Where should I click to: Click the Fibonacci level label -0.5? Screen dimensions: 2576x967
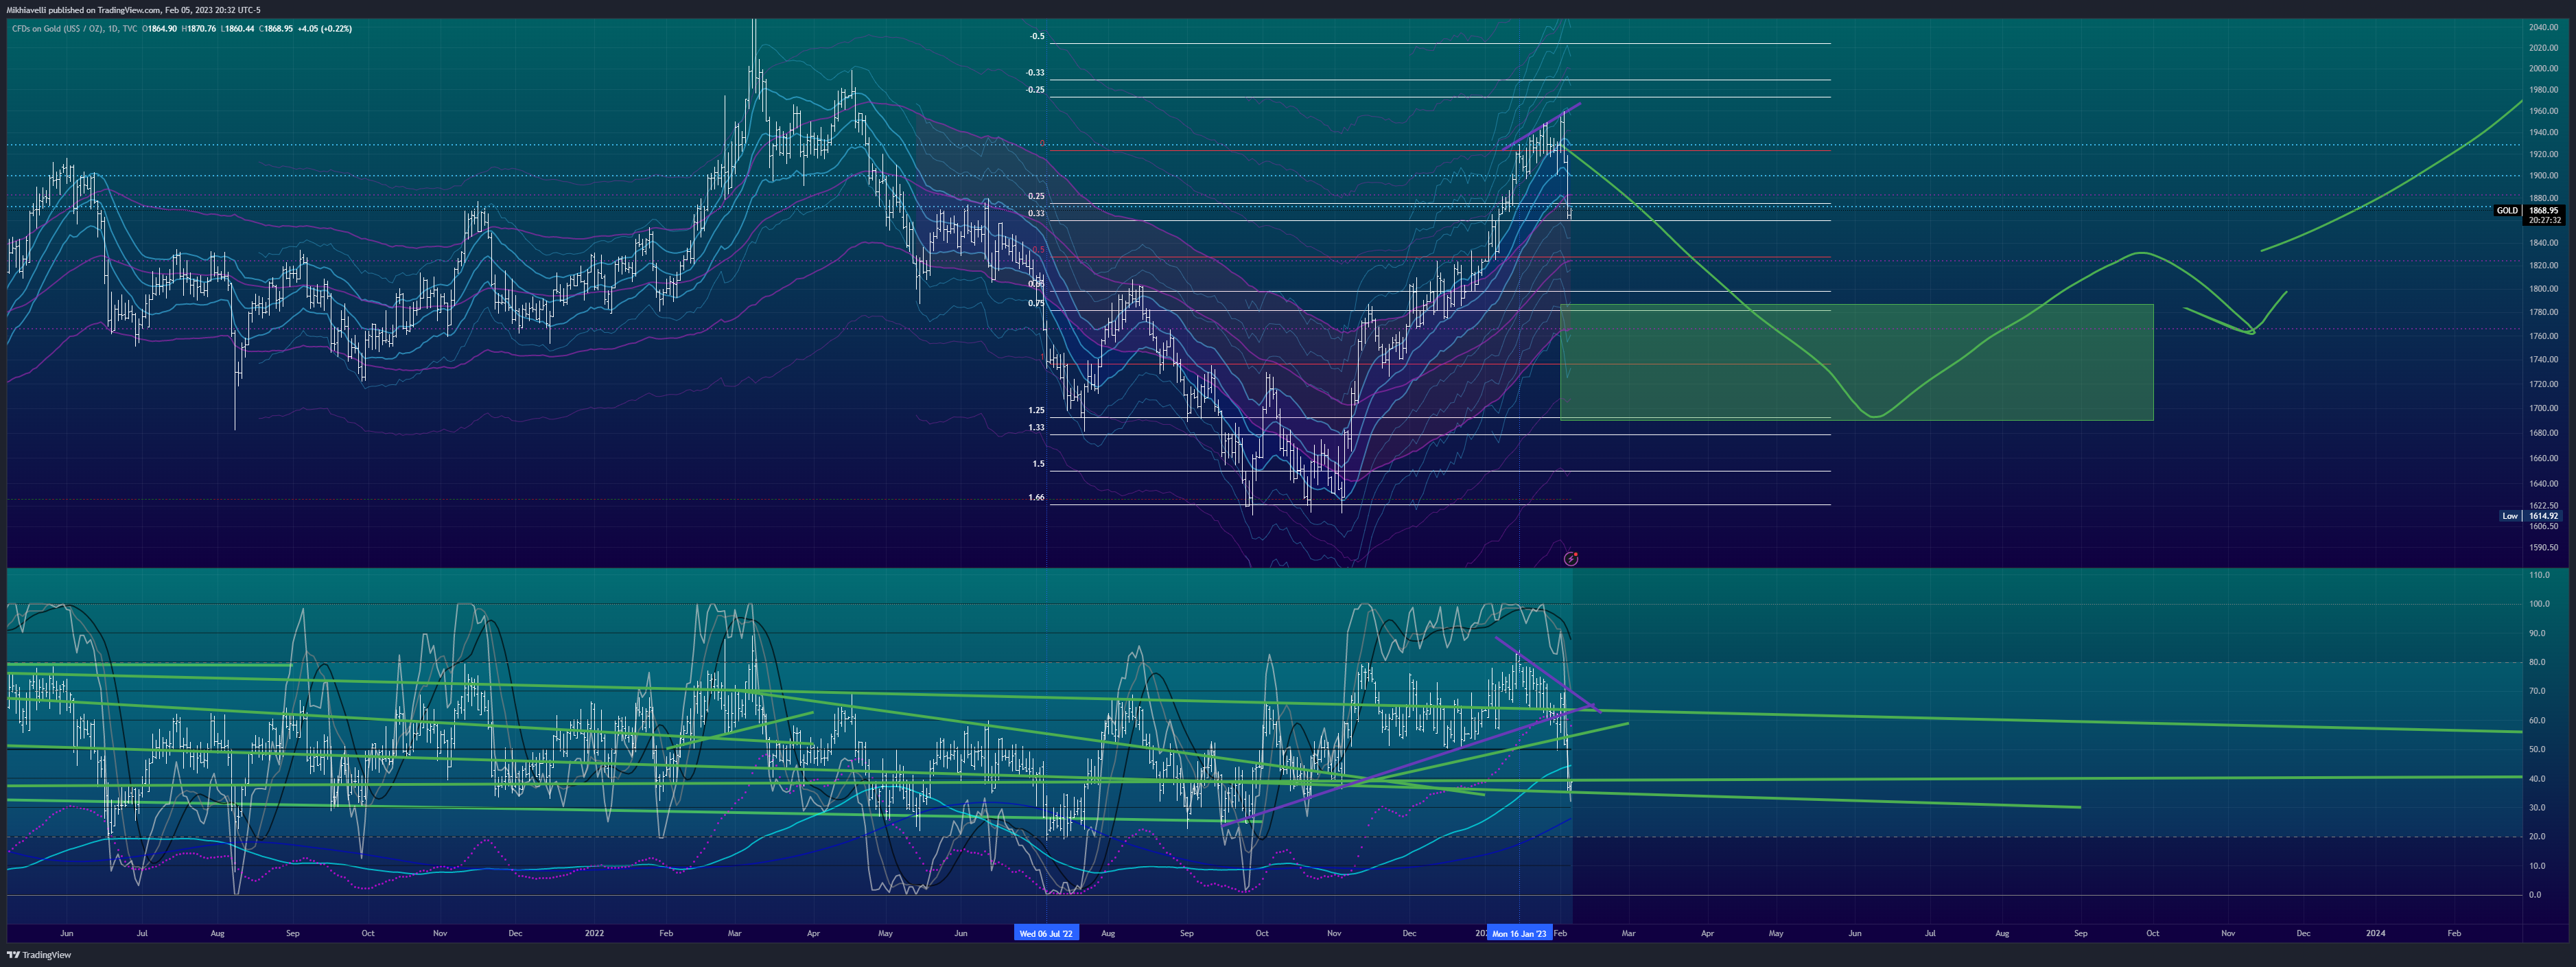tap(1037, 37)
